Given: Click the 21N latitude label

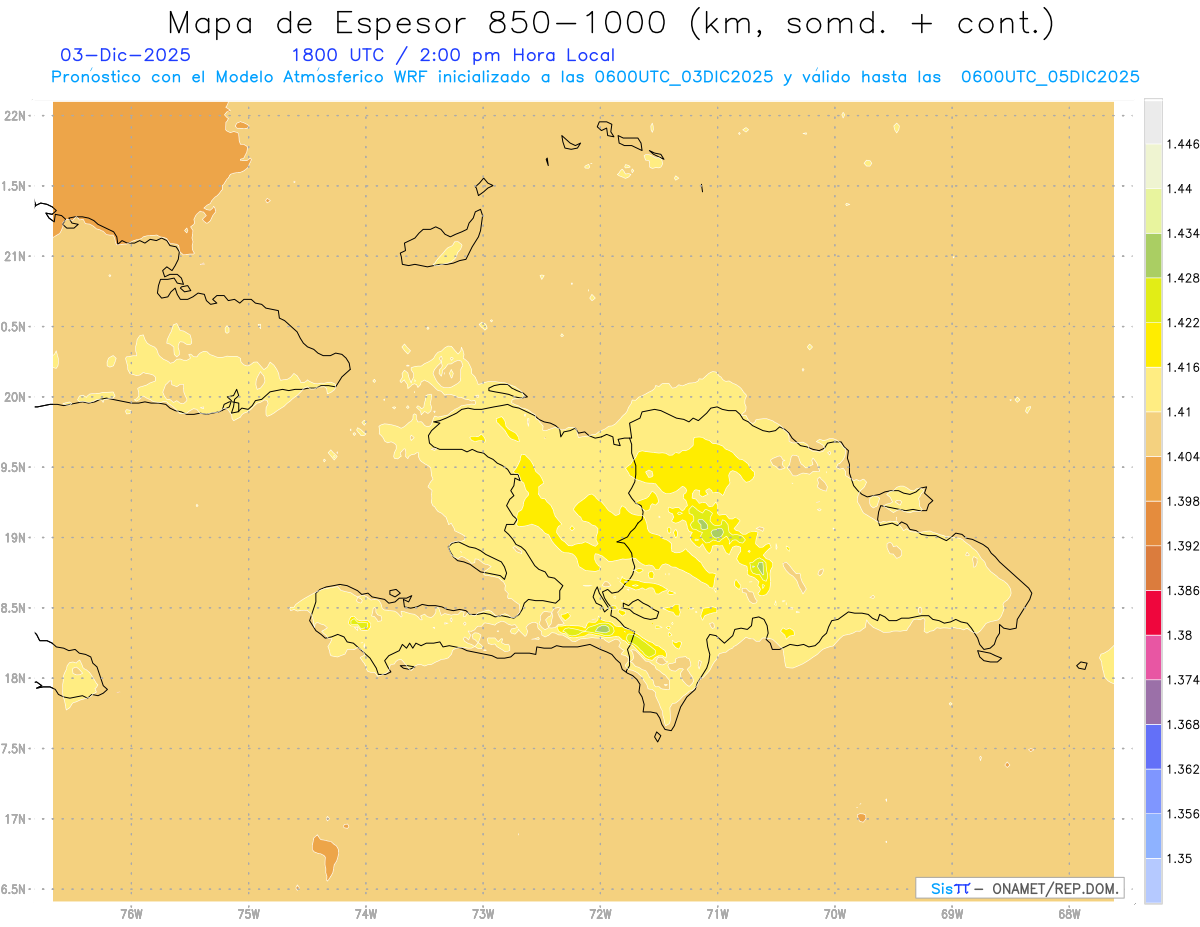Looking at the screenshot, I should click(x=16, y=257).
